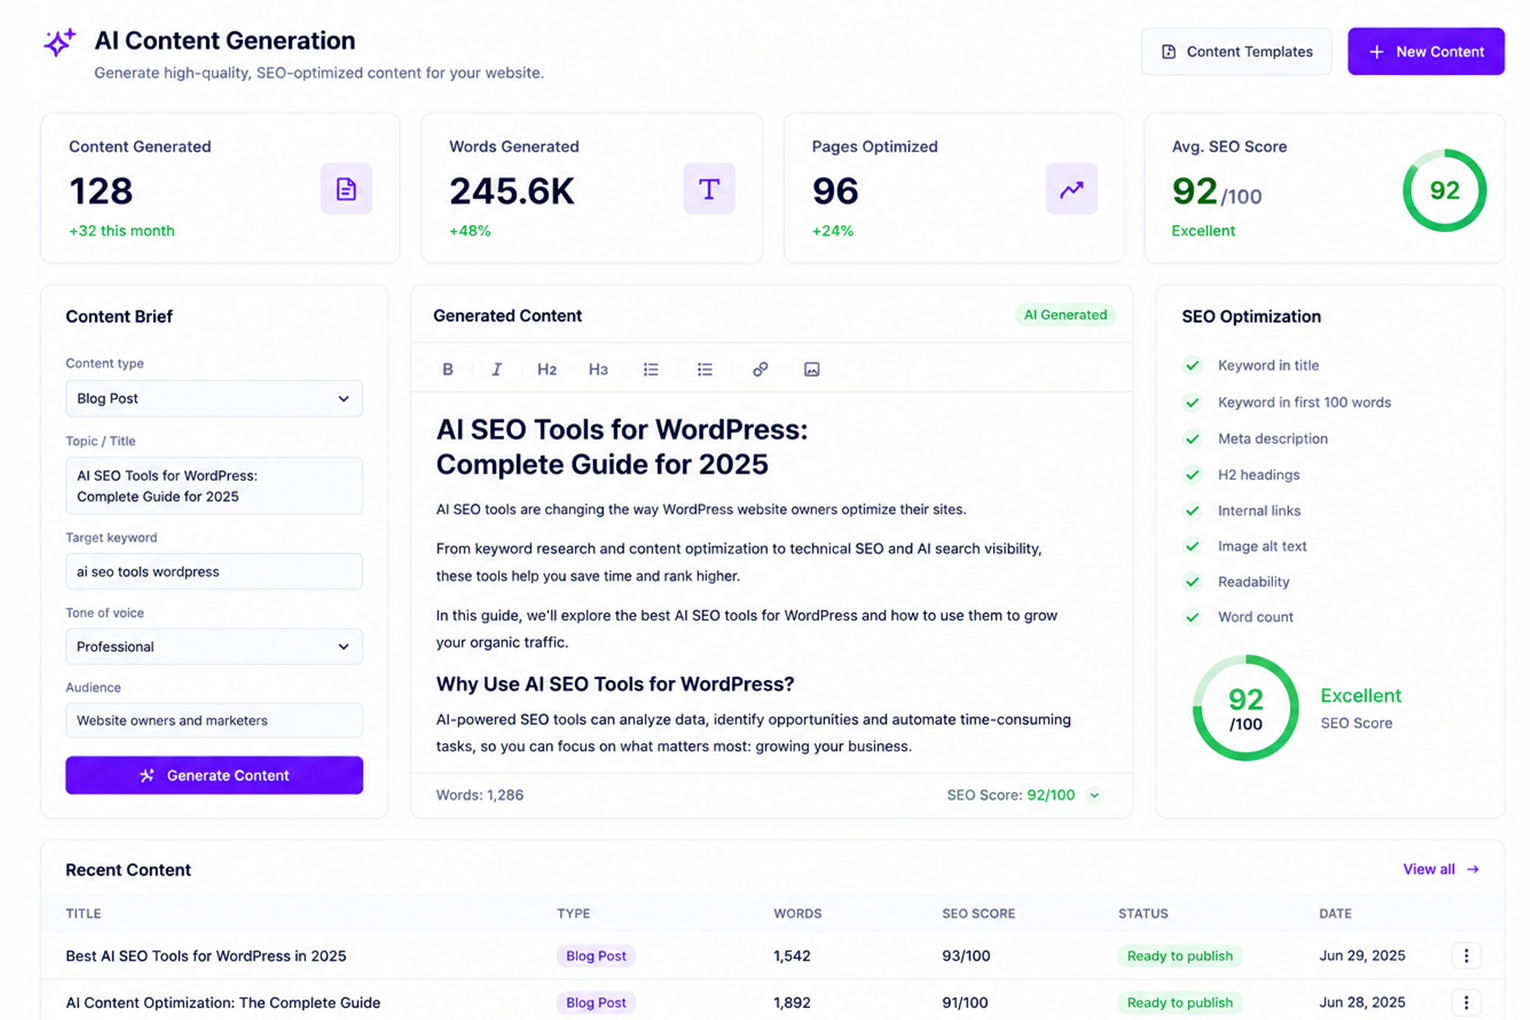Toggle the Meta description check
The image size is (1530, 1020).
click(x=1192, y=438)
